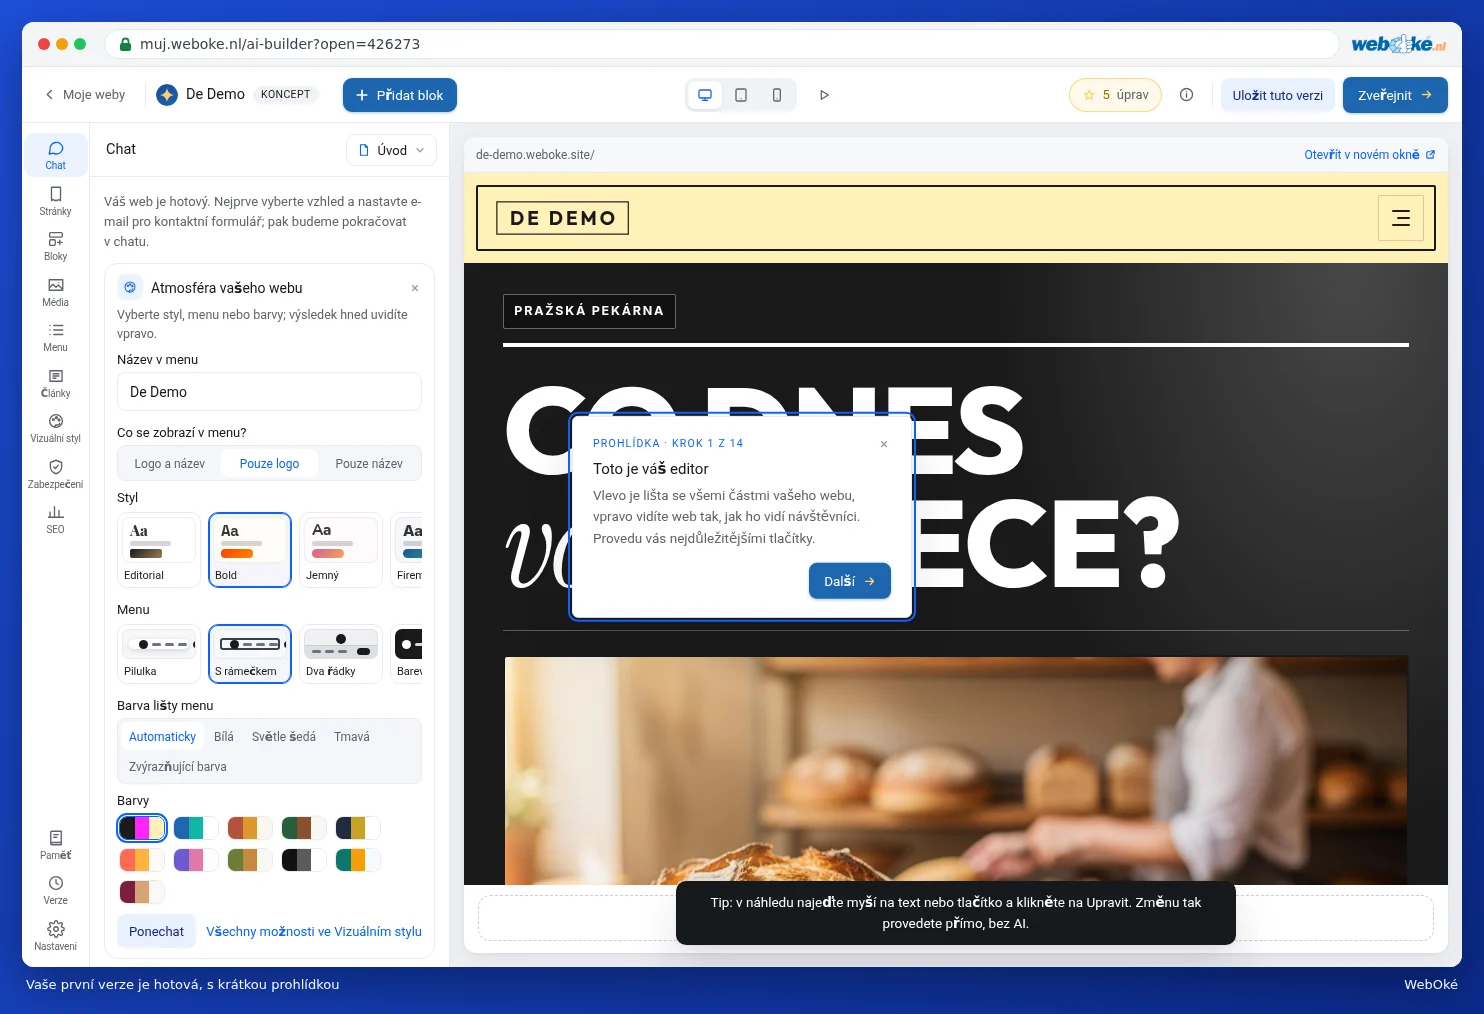The height and width of the screenshot is (1014, 1484).
Task: Pick the navy-gold-white color palette
Action: (358, 828)
